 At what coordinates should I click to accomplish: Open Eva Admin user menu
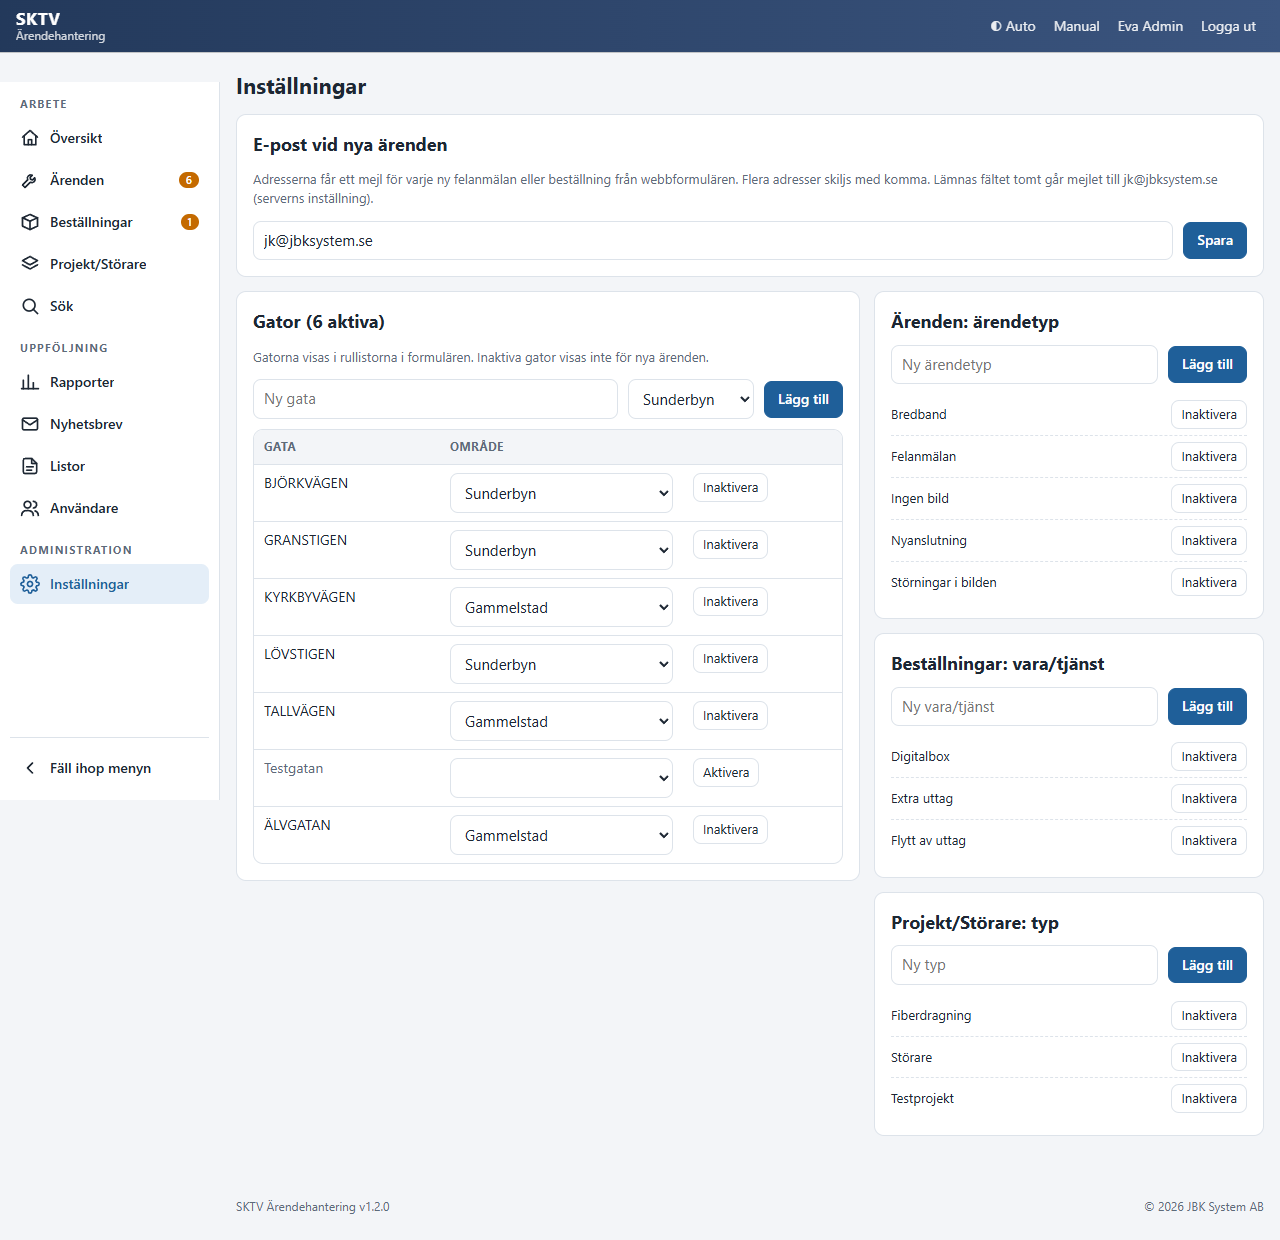pos(1150,26)
